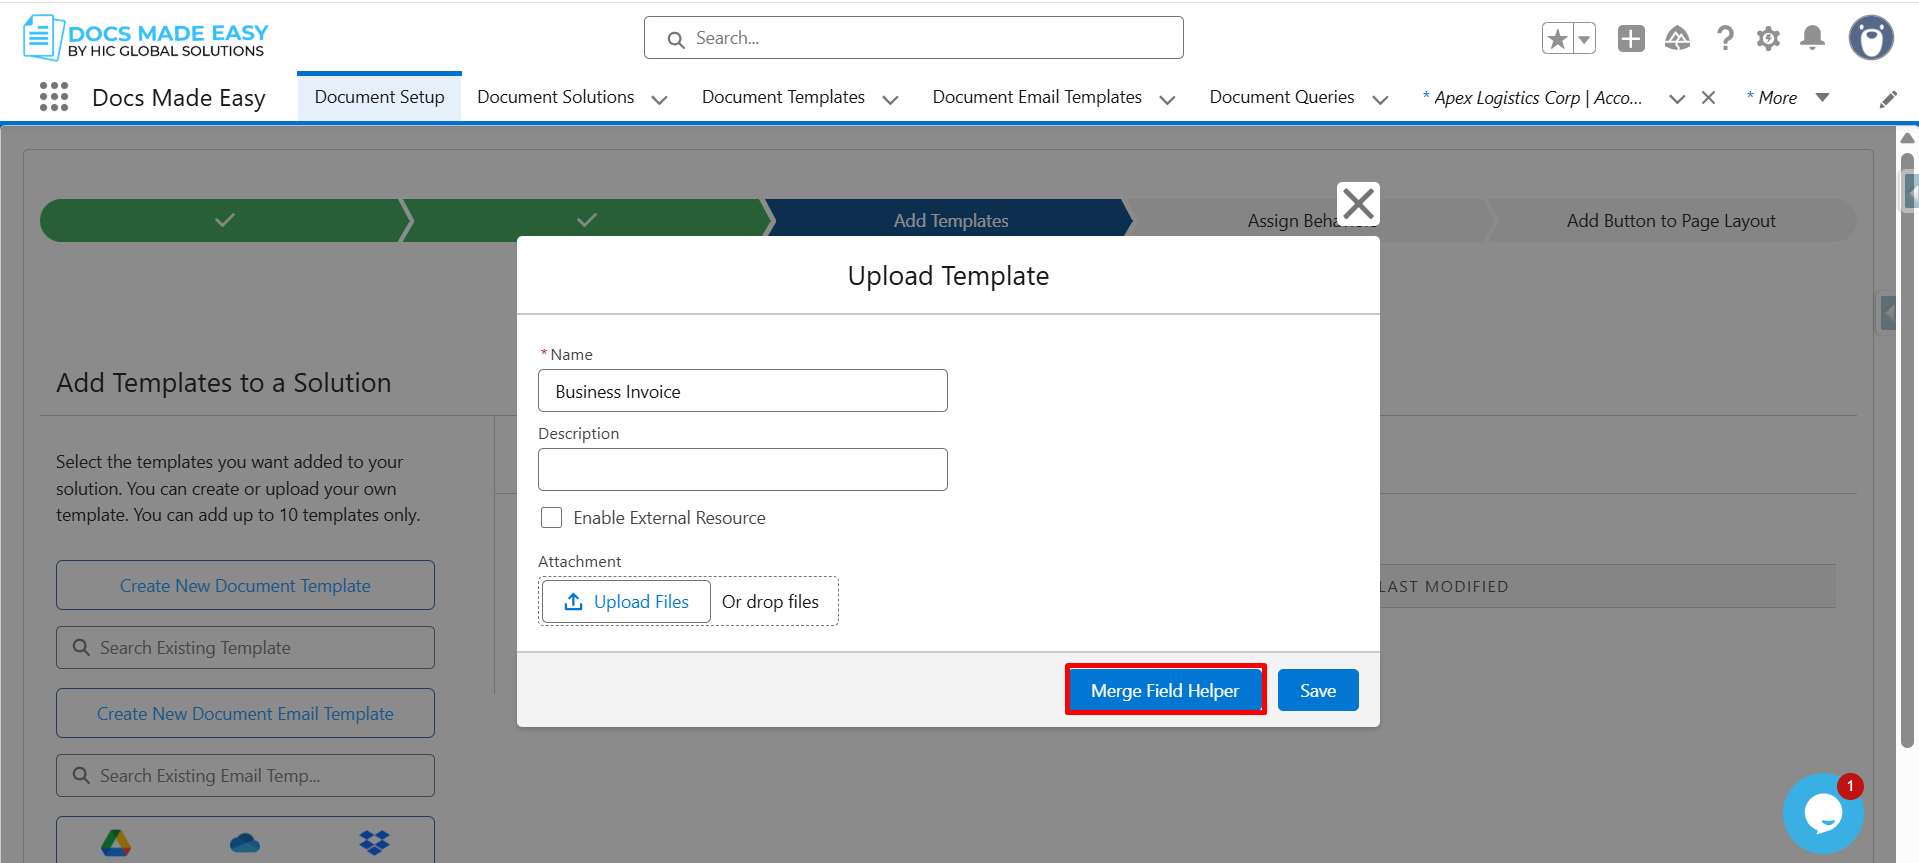The image size is (1919, 863).
Task: Click Create New Document Email Template
Action: [x=245, y=713]
